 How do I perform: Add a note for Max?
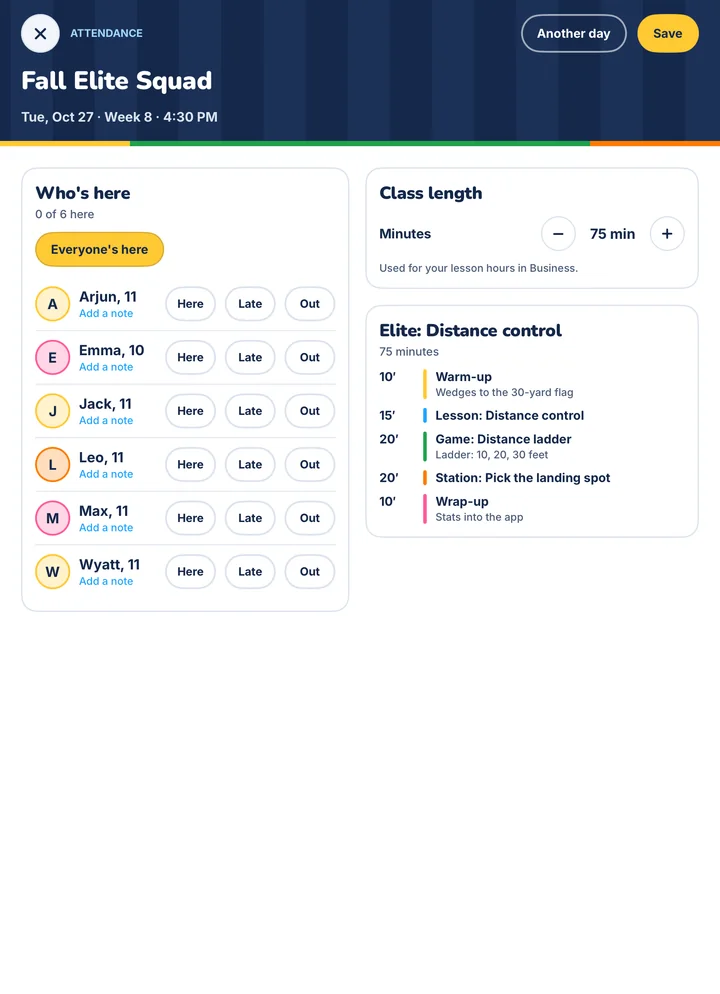[x=106, y=528]
